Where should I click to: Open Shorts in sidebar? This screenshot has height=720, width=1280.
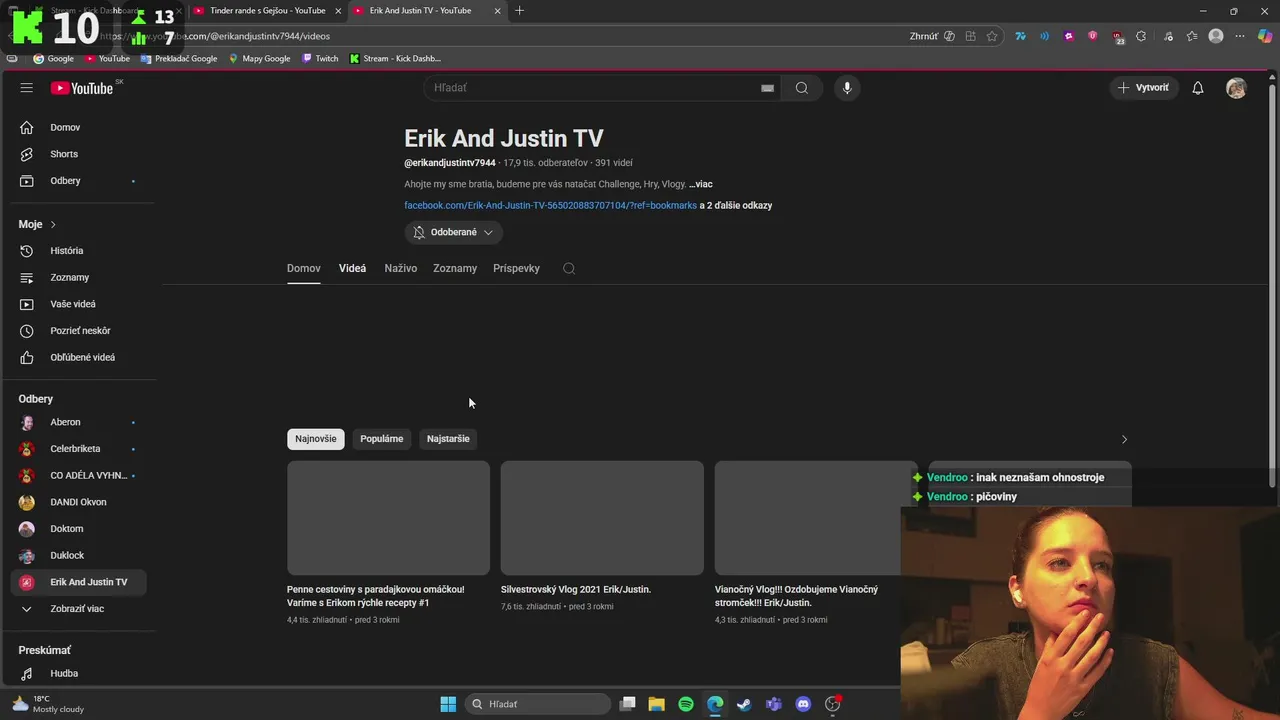pyautogui.click(x=78, y=154)
